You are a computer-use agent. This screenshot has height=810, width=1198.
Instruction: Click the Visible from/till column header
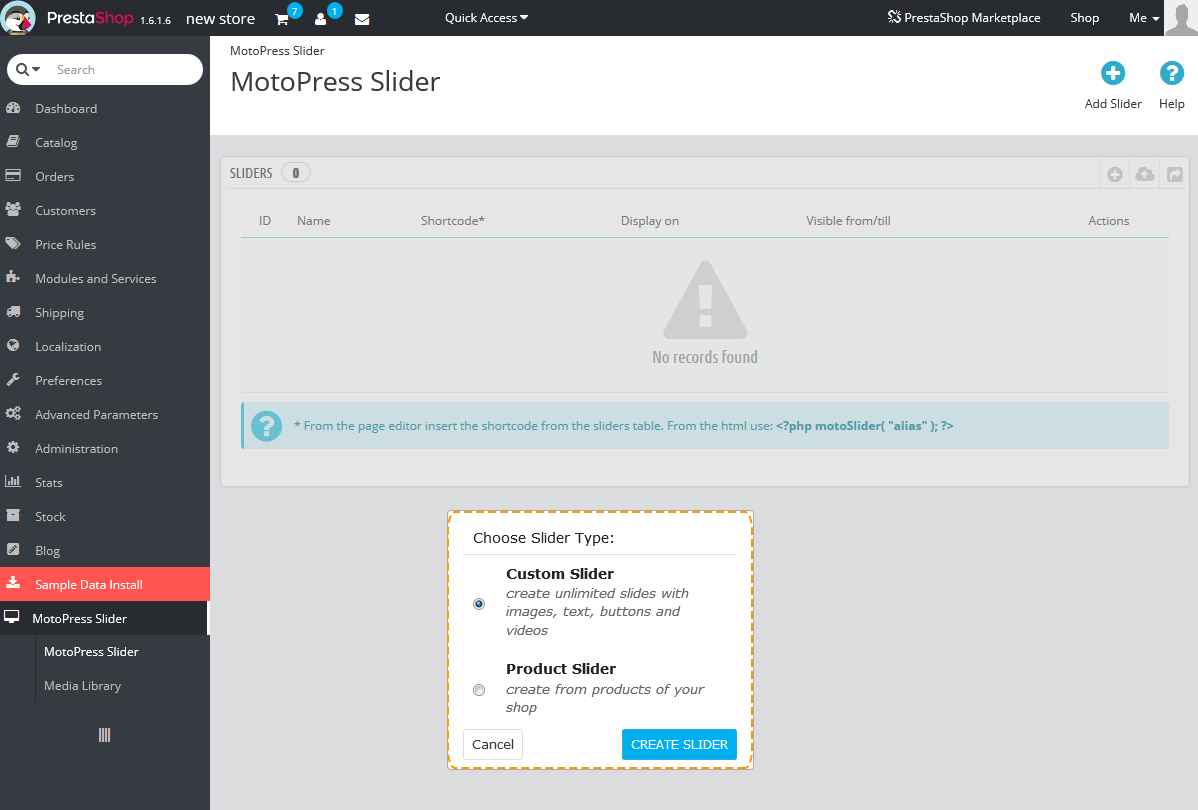click(x=848, y=221)
